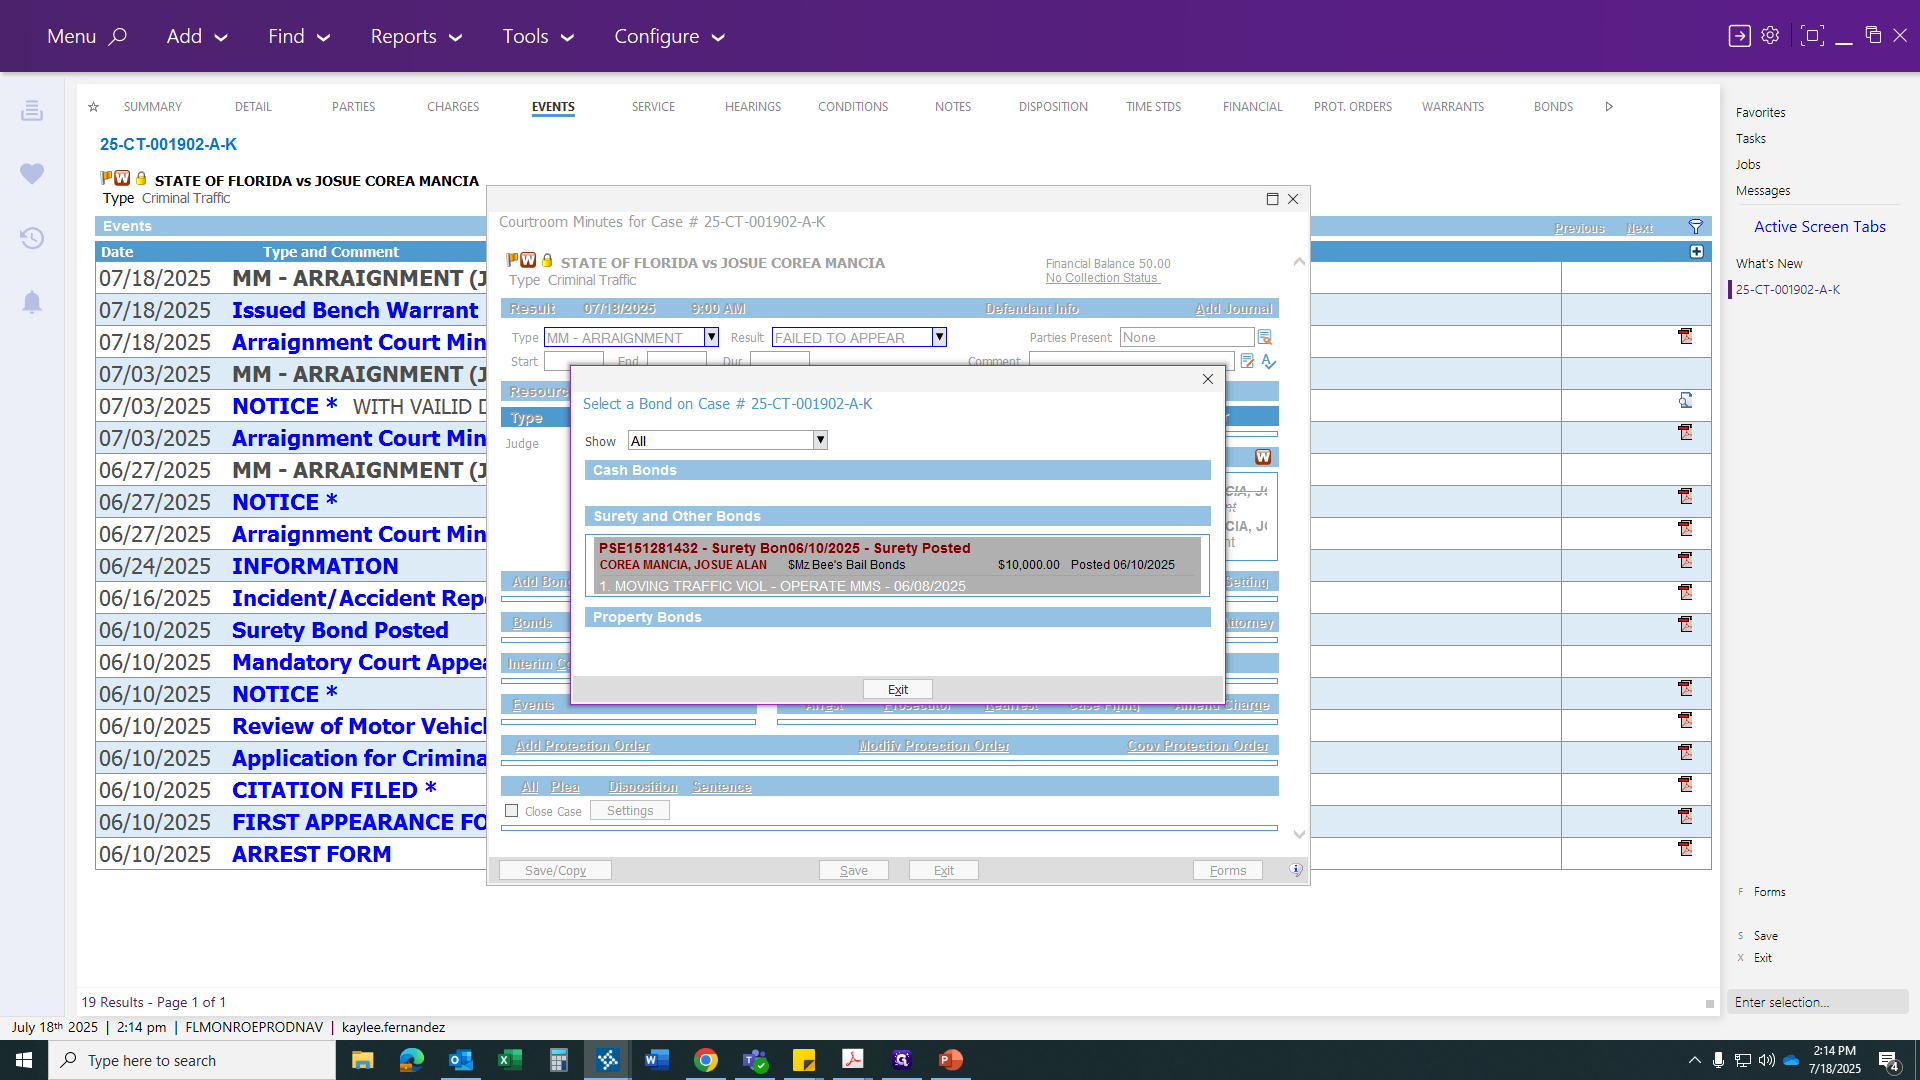Click the Save/Copy button
Viewport: 1920px width, 1080px height.
(555, 870)
